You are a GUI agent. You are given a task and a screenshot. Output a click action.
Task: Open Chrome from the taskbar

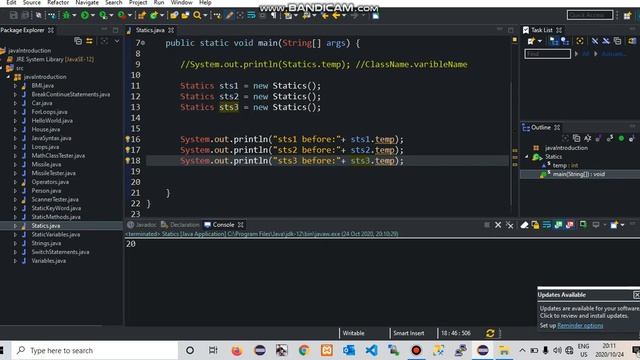(x=304, y=351)
